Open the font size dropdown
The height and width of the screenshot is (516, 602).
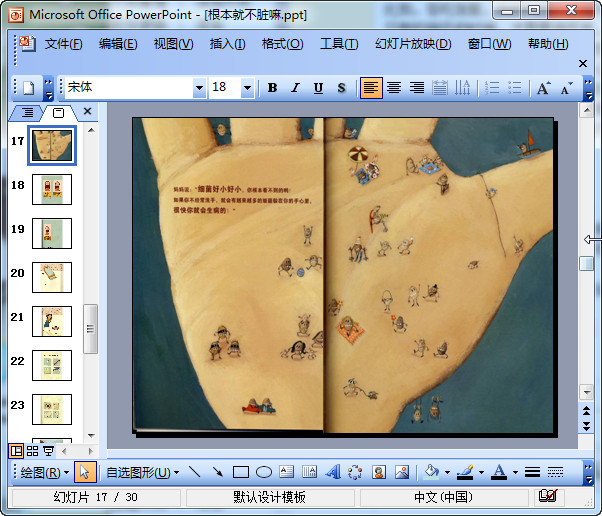click(247, 88)
